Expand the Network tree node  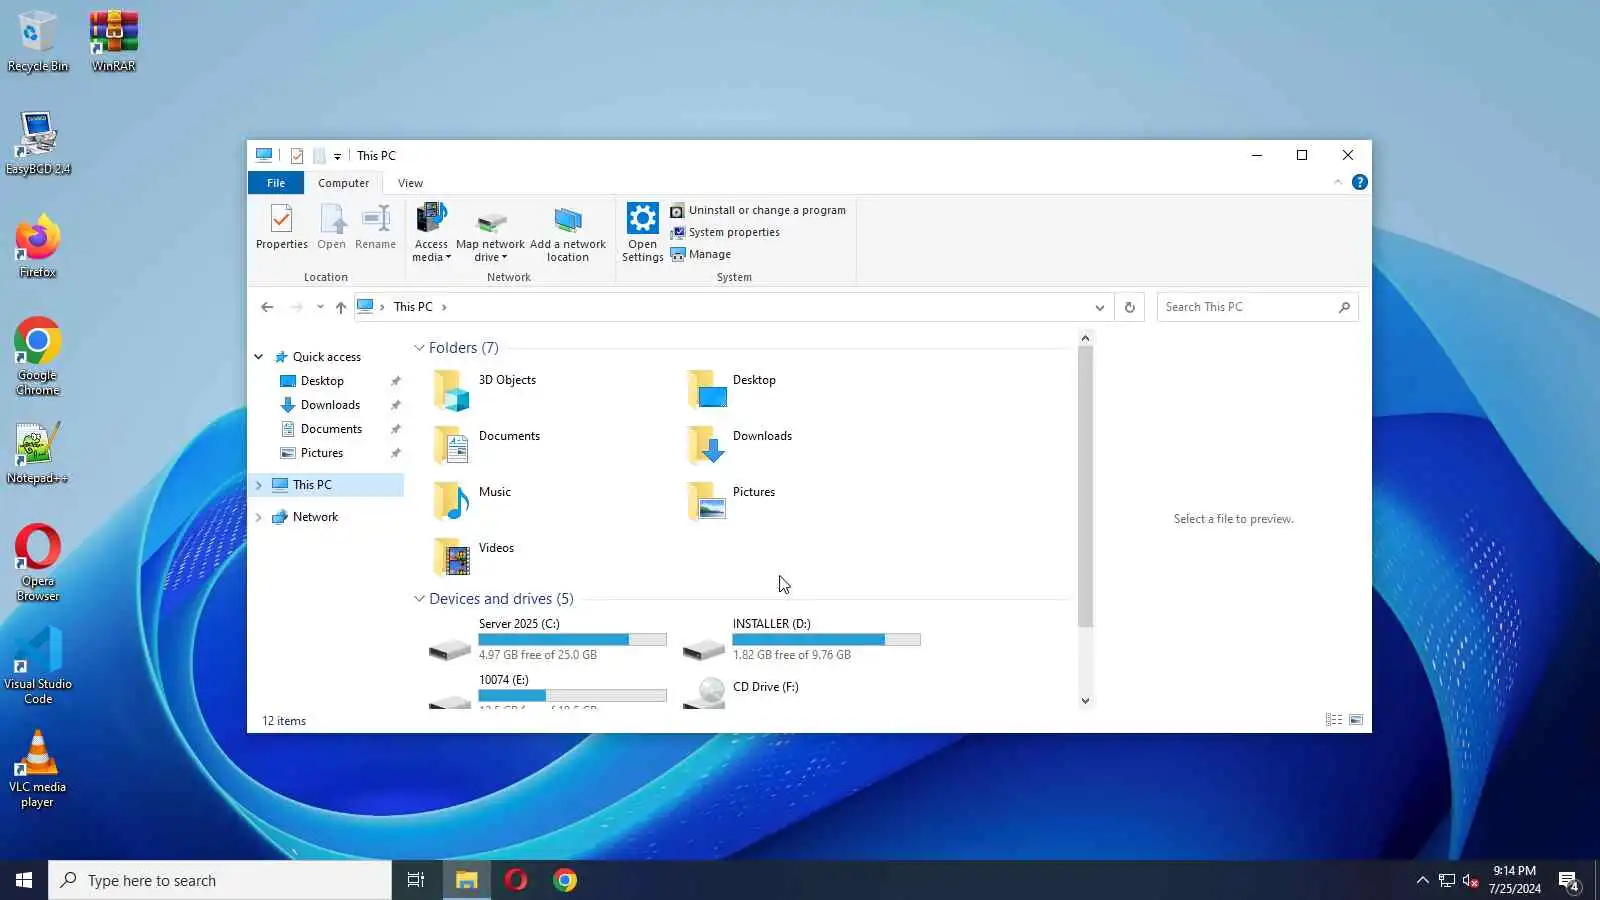tap(259, 517)
